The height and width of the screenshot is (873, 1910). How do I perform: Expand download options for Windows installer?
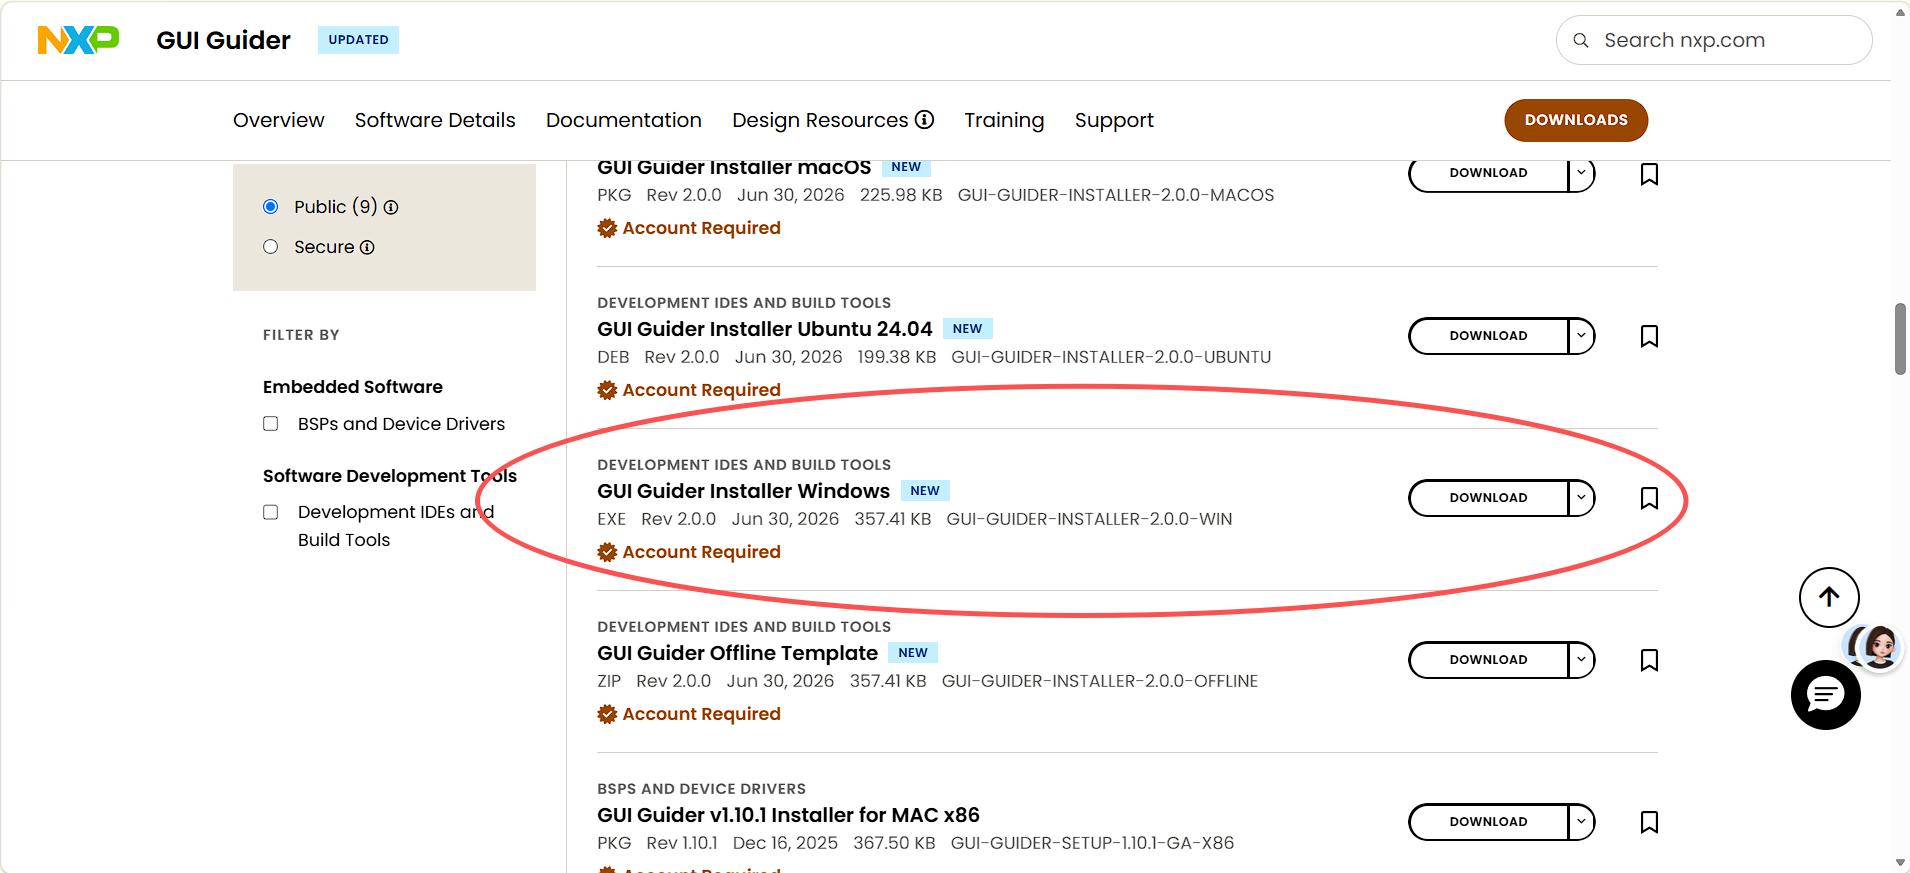(x=1581, y=498)
